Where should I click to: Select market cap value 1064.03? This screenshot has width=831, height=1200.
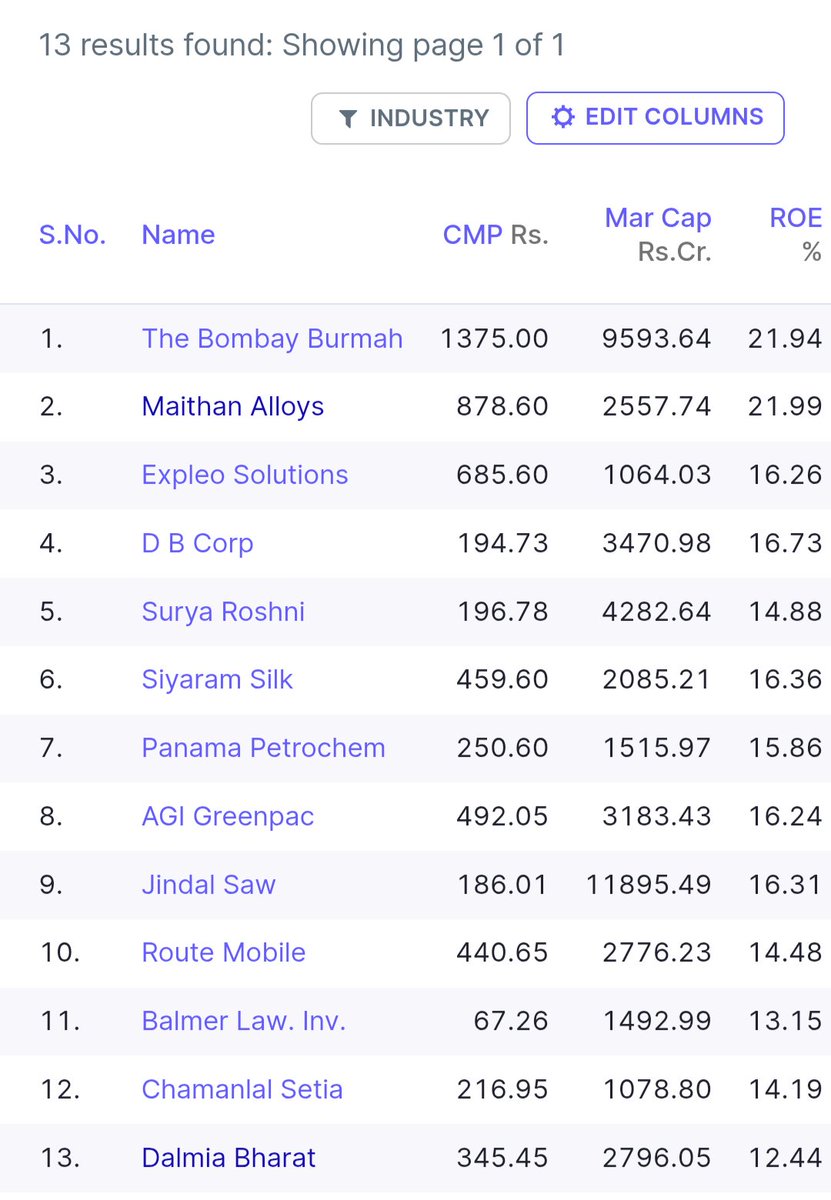657,475
